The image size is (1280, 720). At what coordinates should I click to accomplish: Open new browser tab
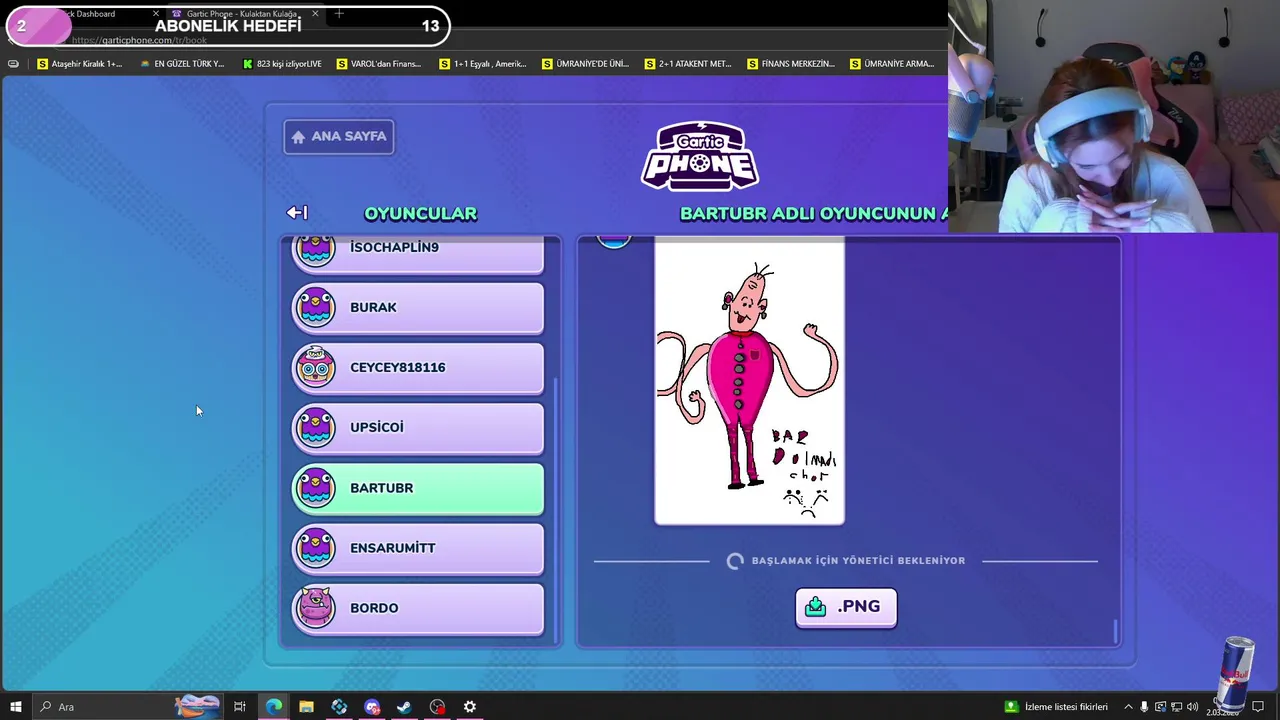click(339, 14)
